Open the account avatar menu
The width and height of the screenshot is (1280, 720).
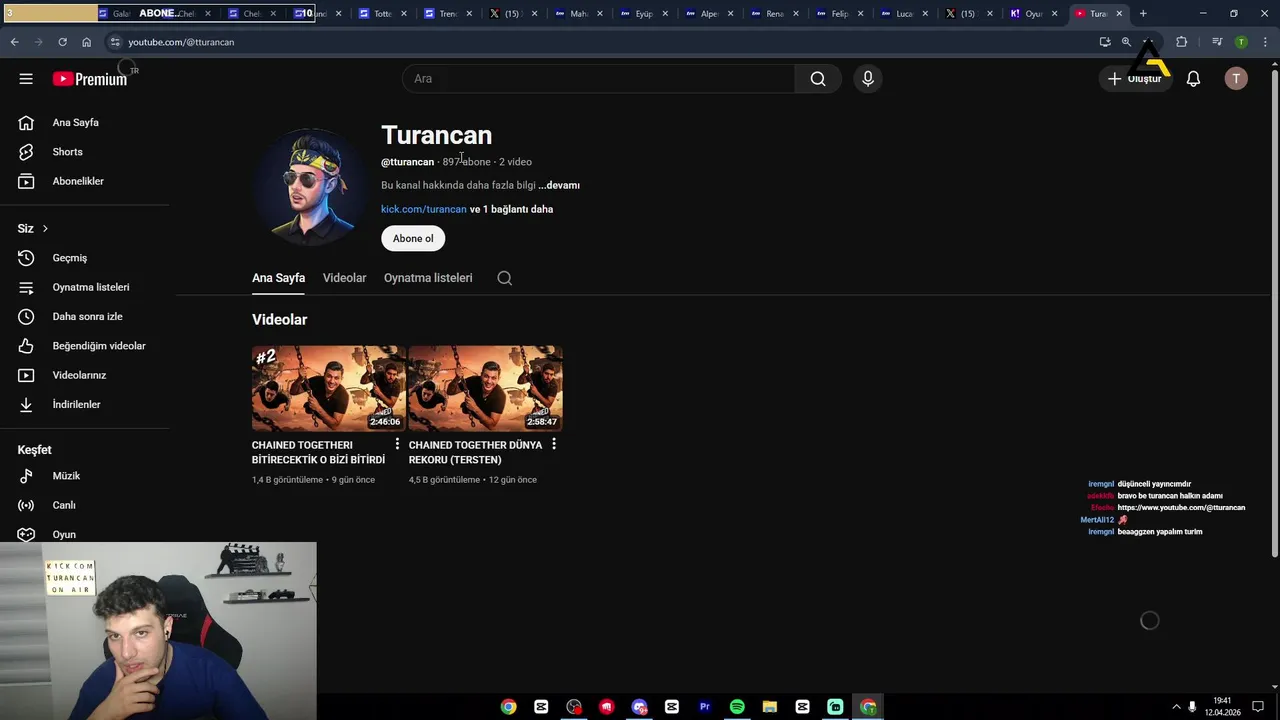click(x=1236, y=79)
